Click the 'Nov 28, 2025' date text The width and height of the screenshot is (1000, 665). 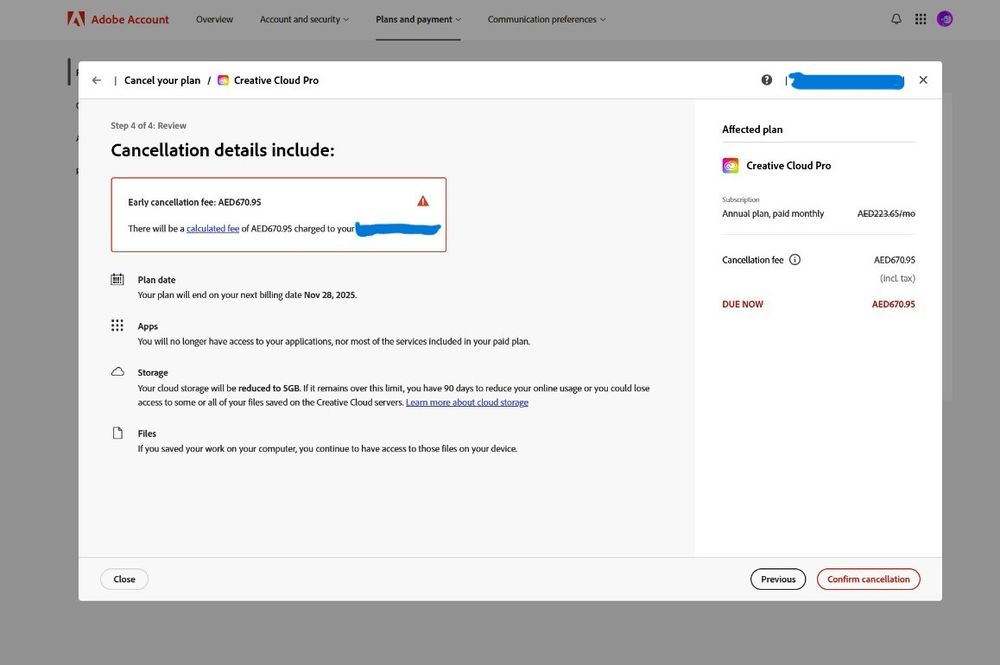(330, 295)
